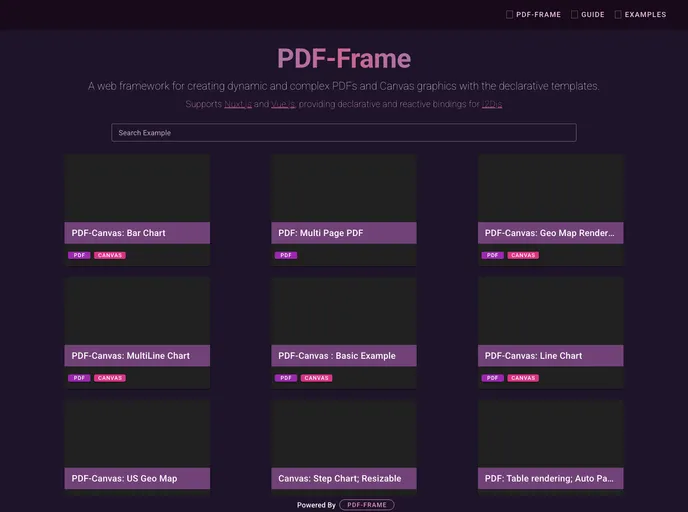Select PDF tag on Multi Page PDF card
Image resolution: width=688 pixels, height=512 pixels.
click(286, 255)
